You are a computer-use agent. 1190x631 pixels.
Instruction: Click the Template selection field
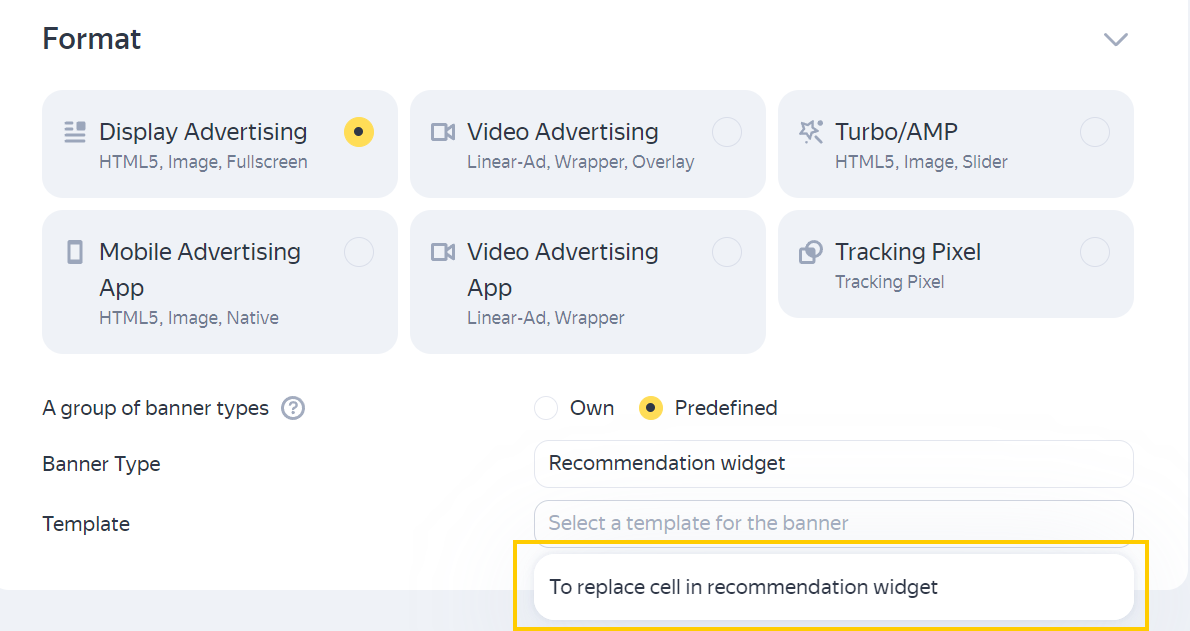[x=833, y=523]
